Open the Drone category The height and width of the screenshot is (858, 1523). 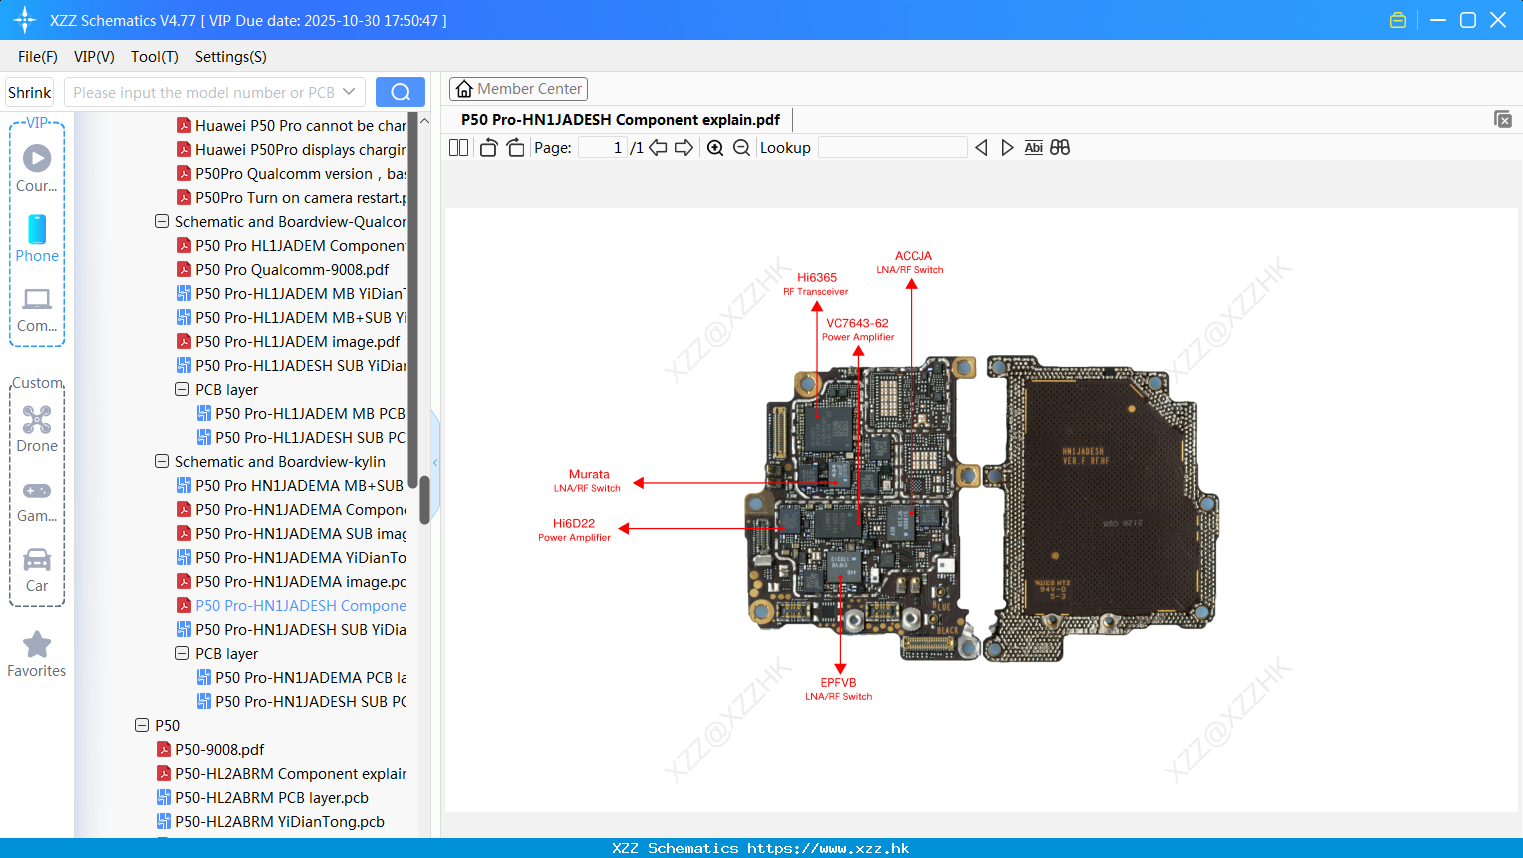coord(37,428)
